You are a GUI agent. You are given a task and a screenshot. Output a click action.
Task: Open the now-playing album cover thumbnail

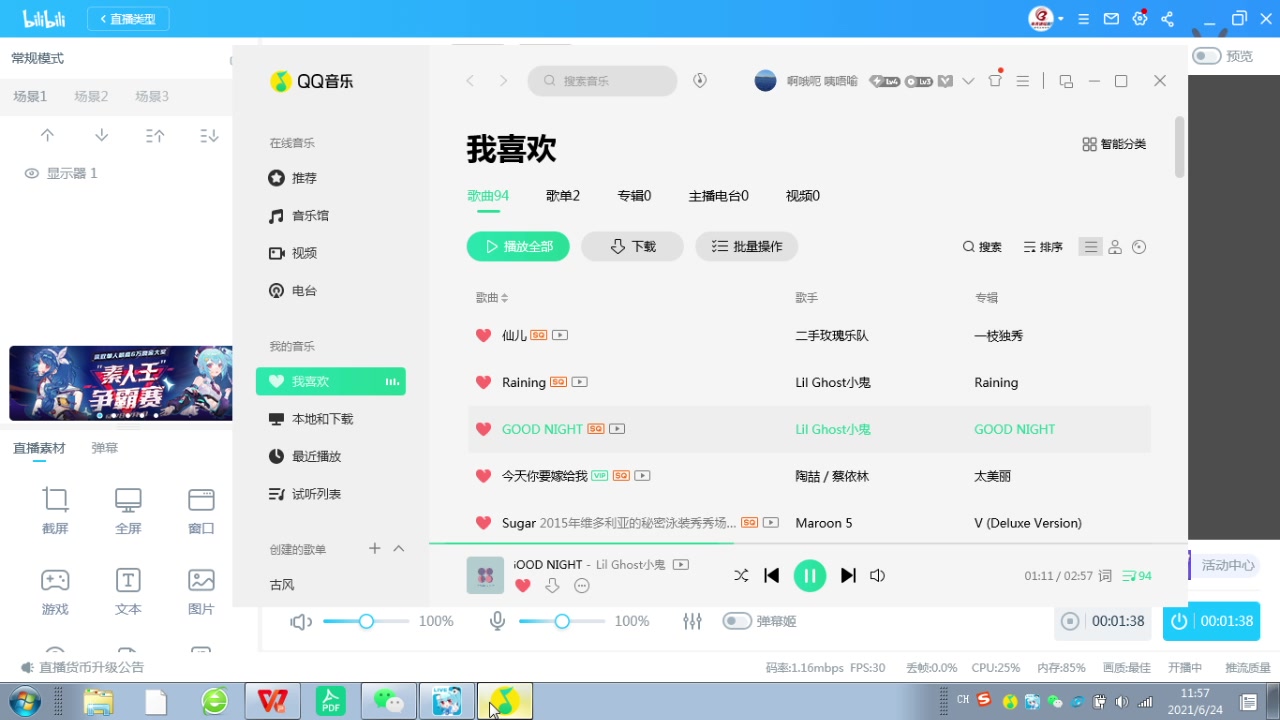485,575
